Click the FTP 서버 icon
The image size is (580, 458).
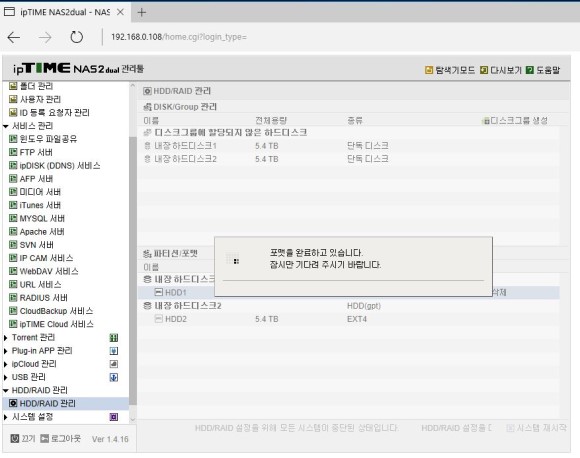[13, 152]
